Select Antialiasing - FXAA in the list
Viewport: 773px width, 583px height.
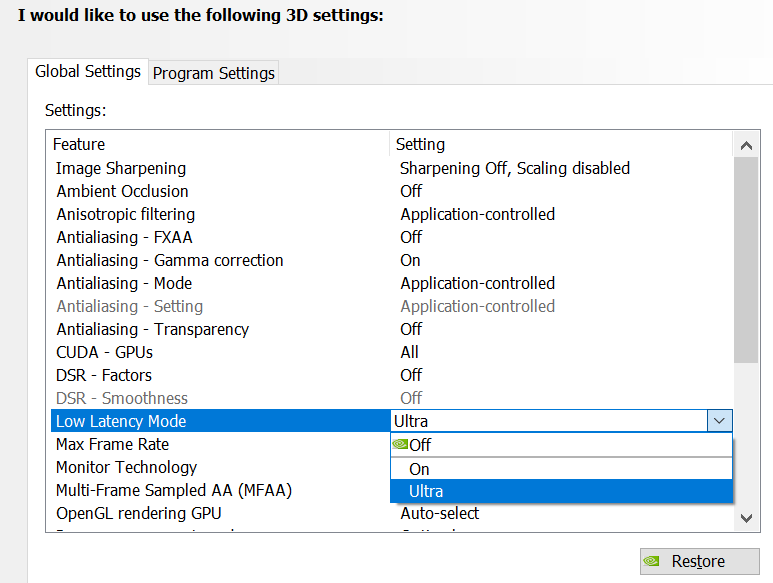pyautogui.click(x=124, y=237)
